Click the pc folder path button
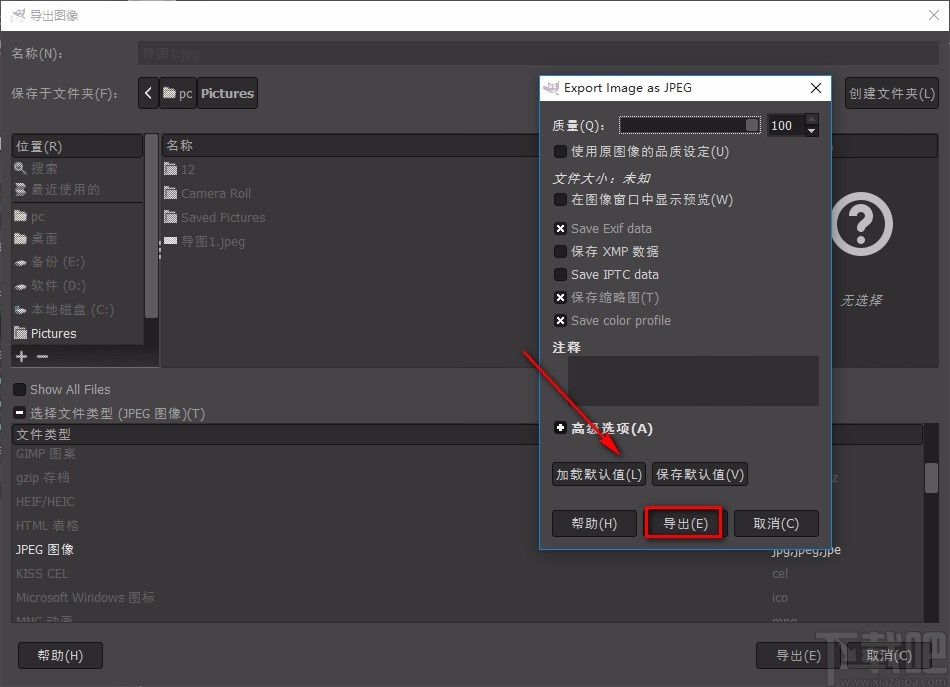The width and height of the screenshot is (950, 687). [178, 93]
